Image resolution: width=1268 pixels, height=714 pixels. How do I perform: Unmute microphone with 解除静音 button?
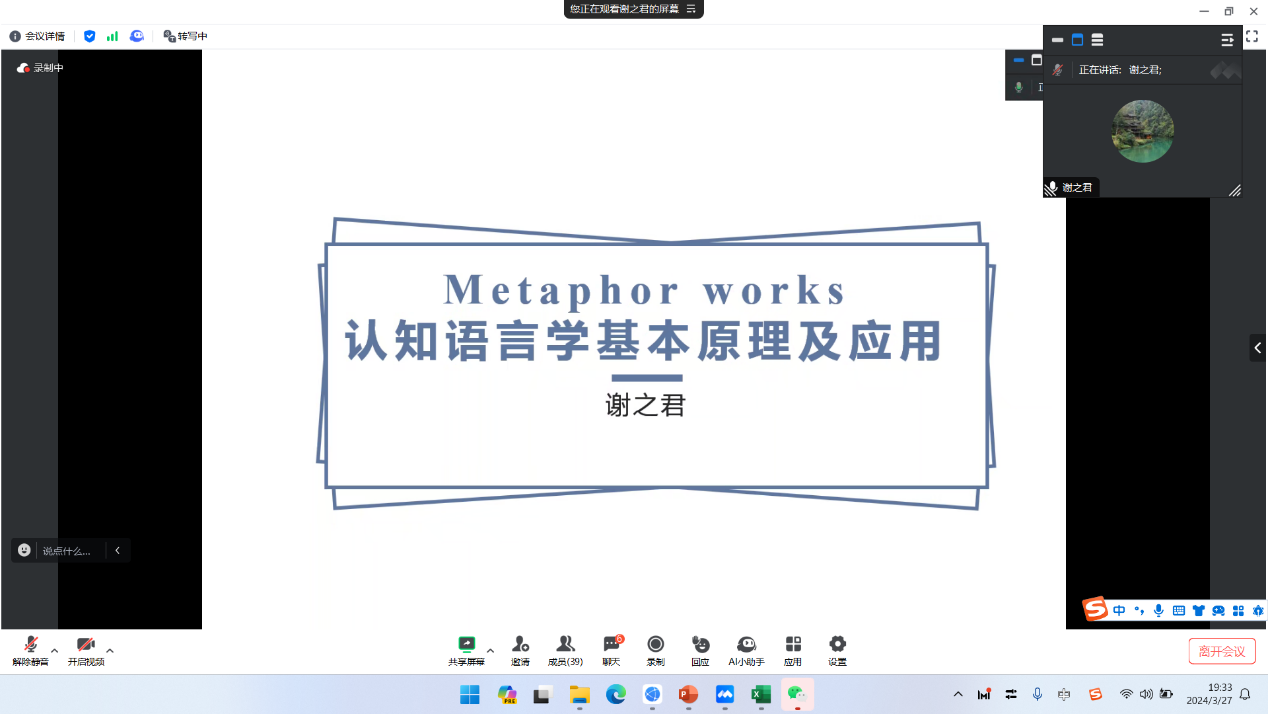pyautogui.click(x=30, y=648)
